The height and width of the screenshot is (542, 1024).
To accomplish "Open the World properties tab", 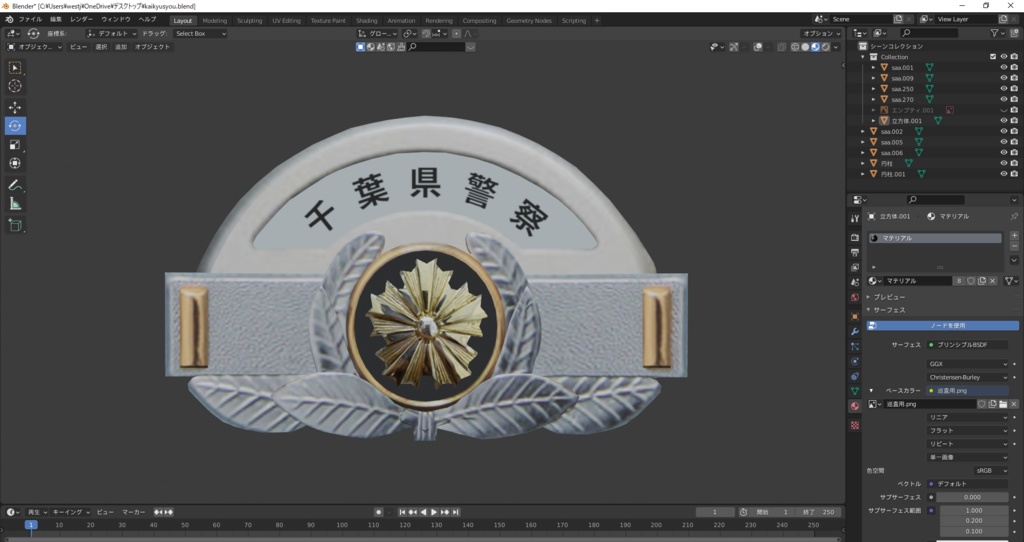I will (855, 298).
